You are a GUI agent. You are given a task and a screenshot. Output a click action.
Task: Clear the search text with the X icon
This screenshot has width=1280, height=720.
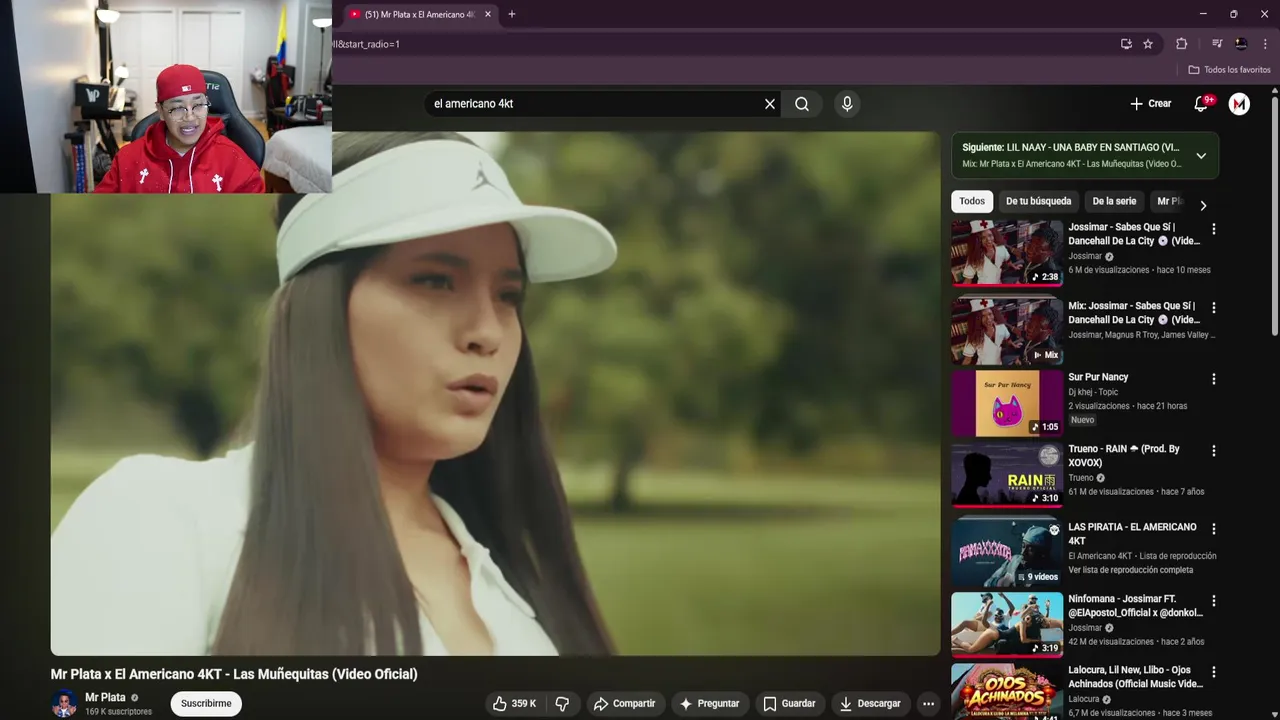[770, 104]
